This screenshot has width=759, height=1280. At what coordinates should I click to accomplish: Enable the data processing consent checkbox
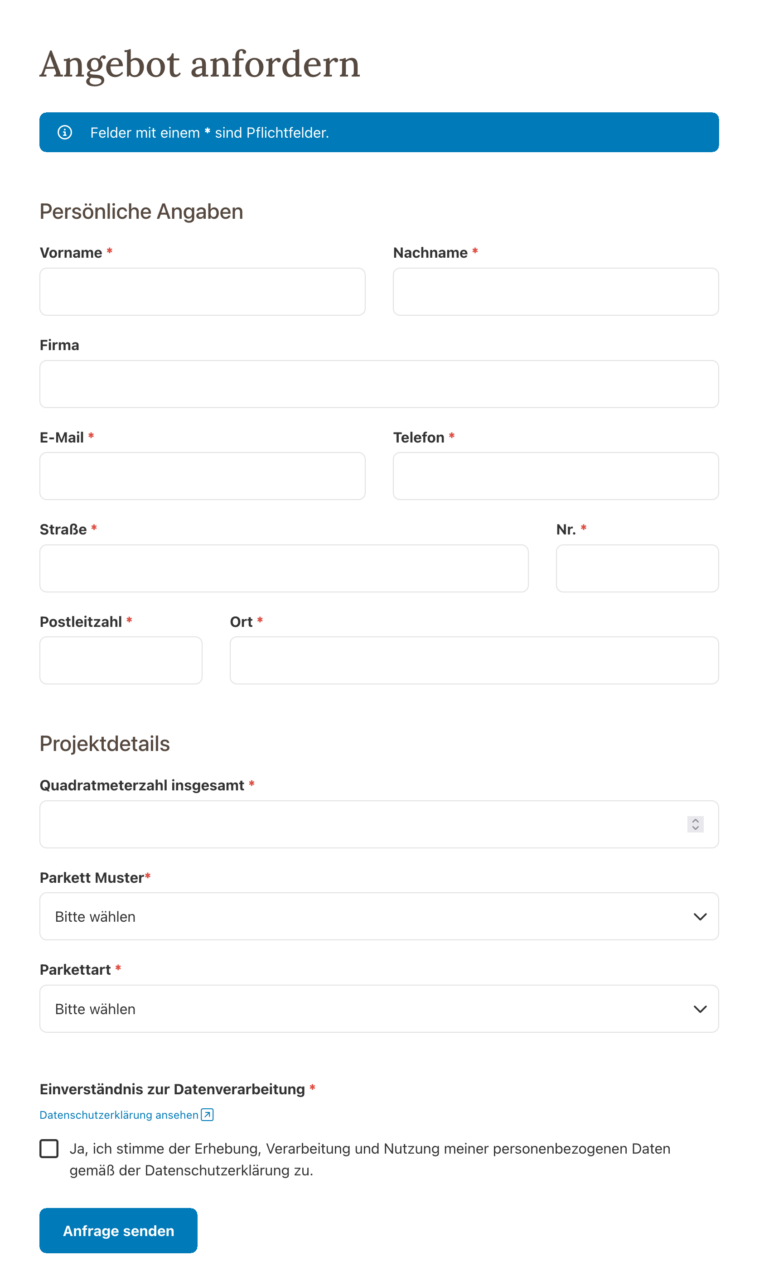49,1148
